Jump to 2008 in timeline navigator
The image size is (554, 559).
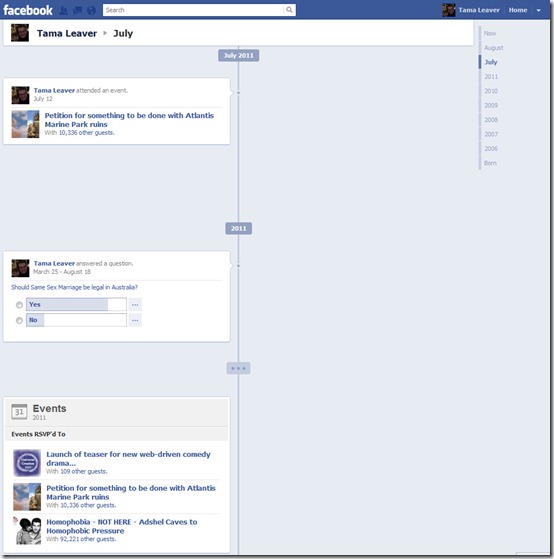[x=491, y=120]
